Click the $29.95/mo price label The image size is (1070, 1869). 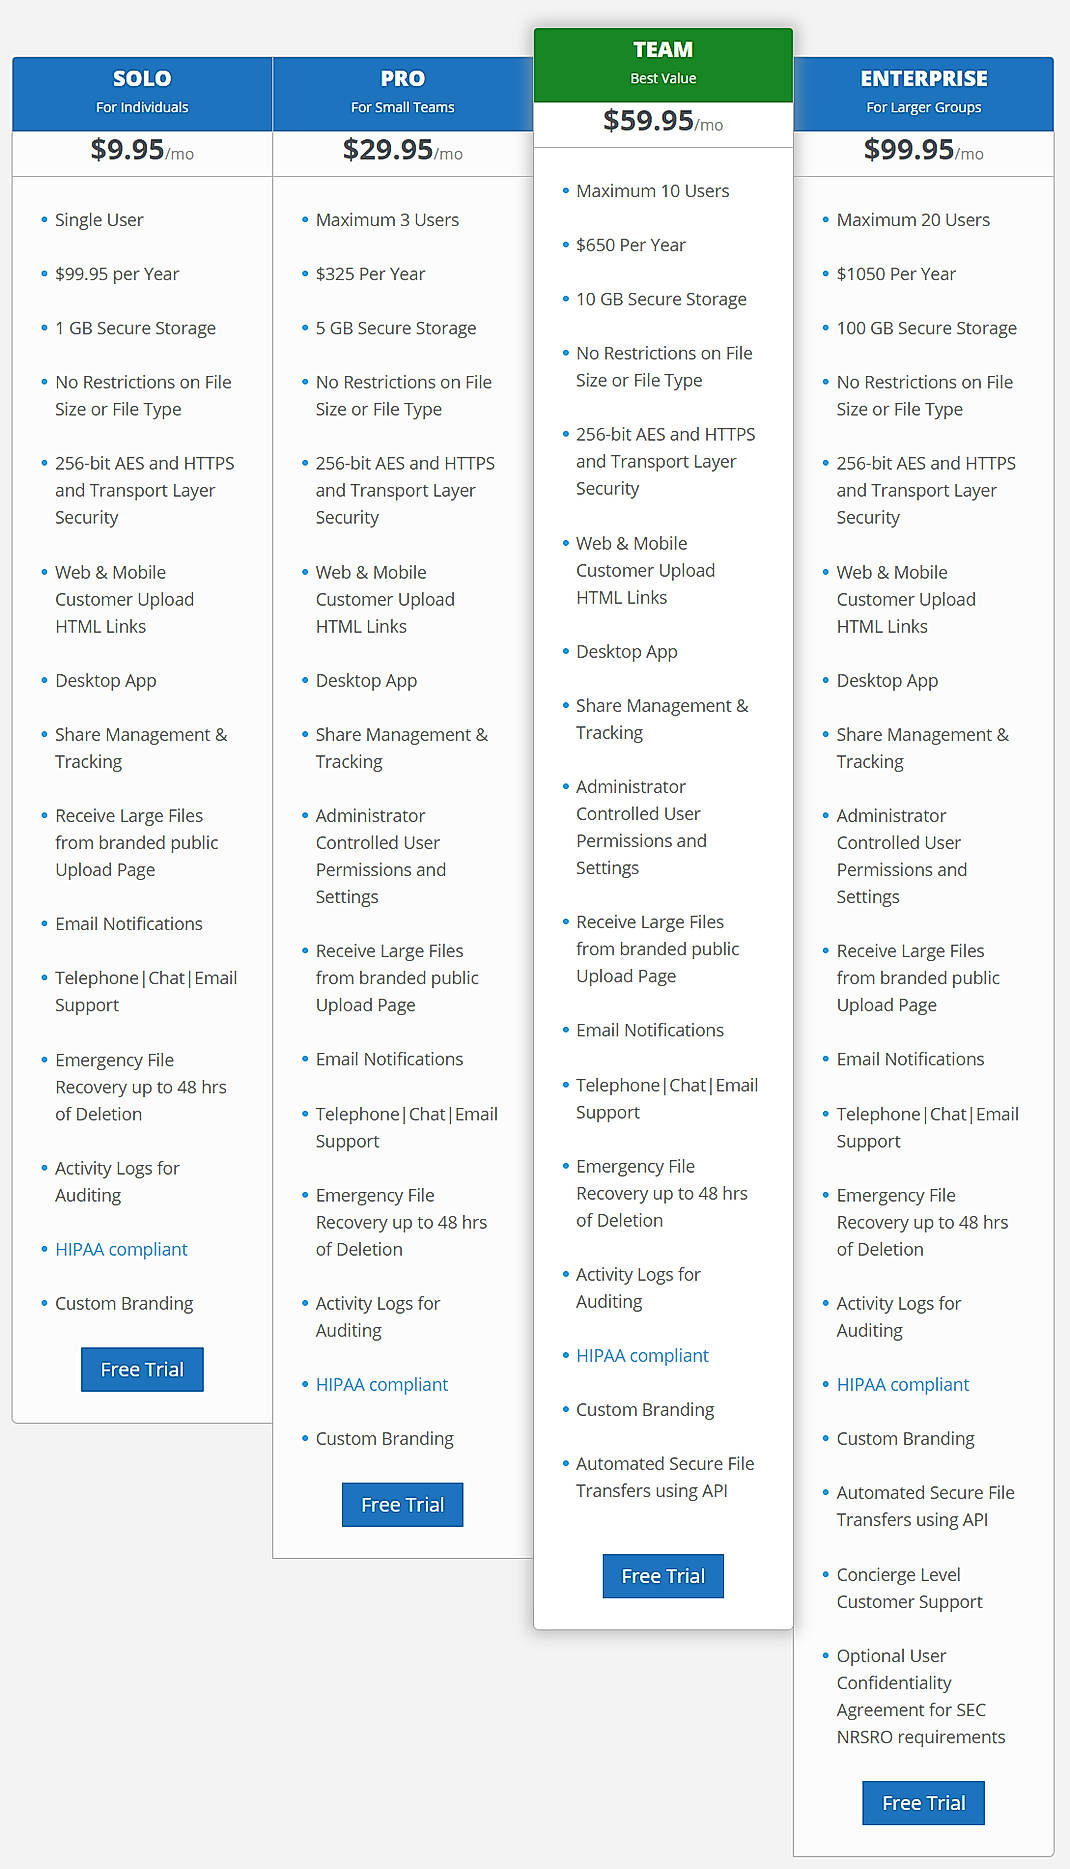402,152
